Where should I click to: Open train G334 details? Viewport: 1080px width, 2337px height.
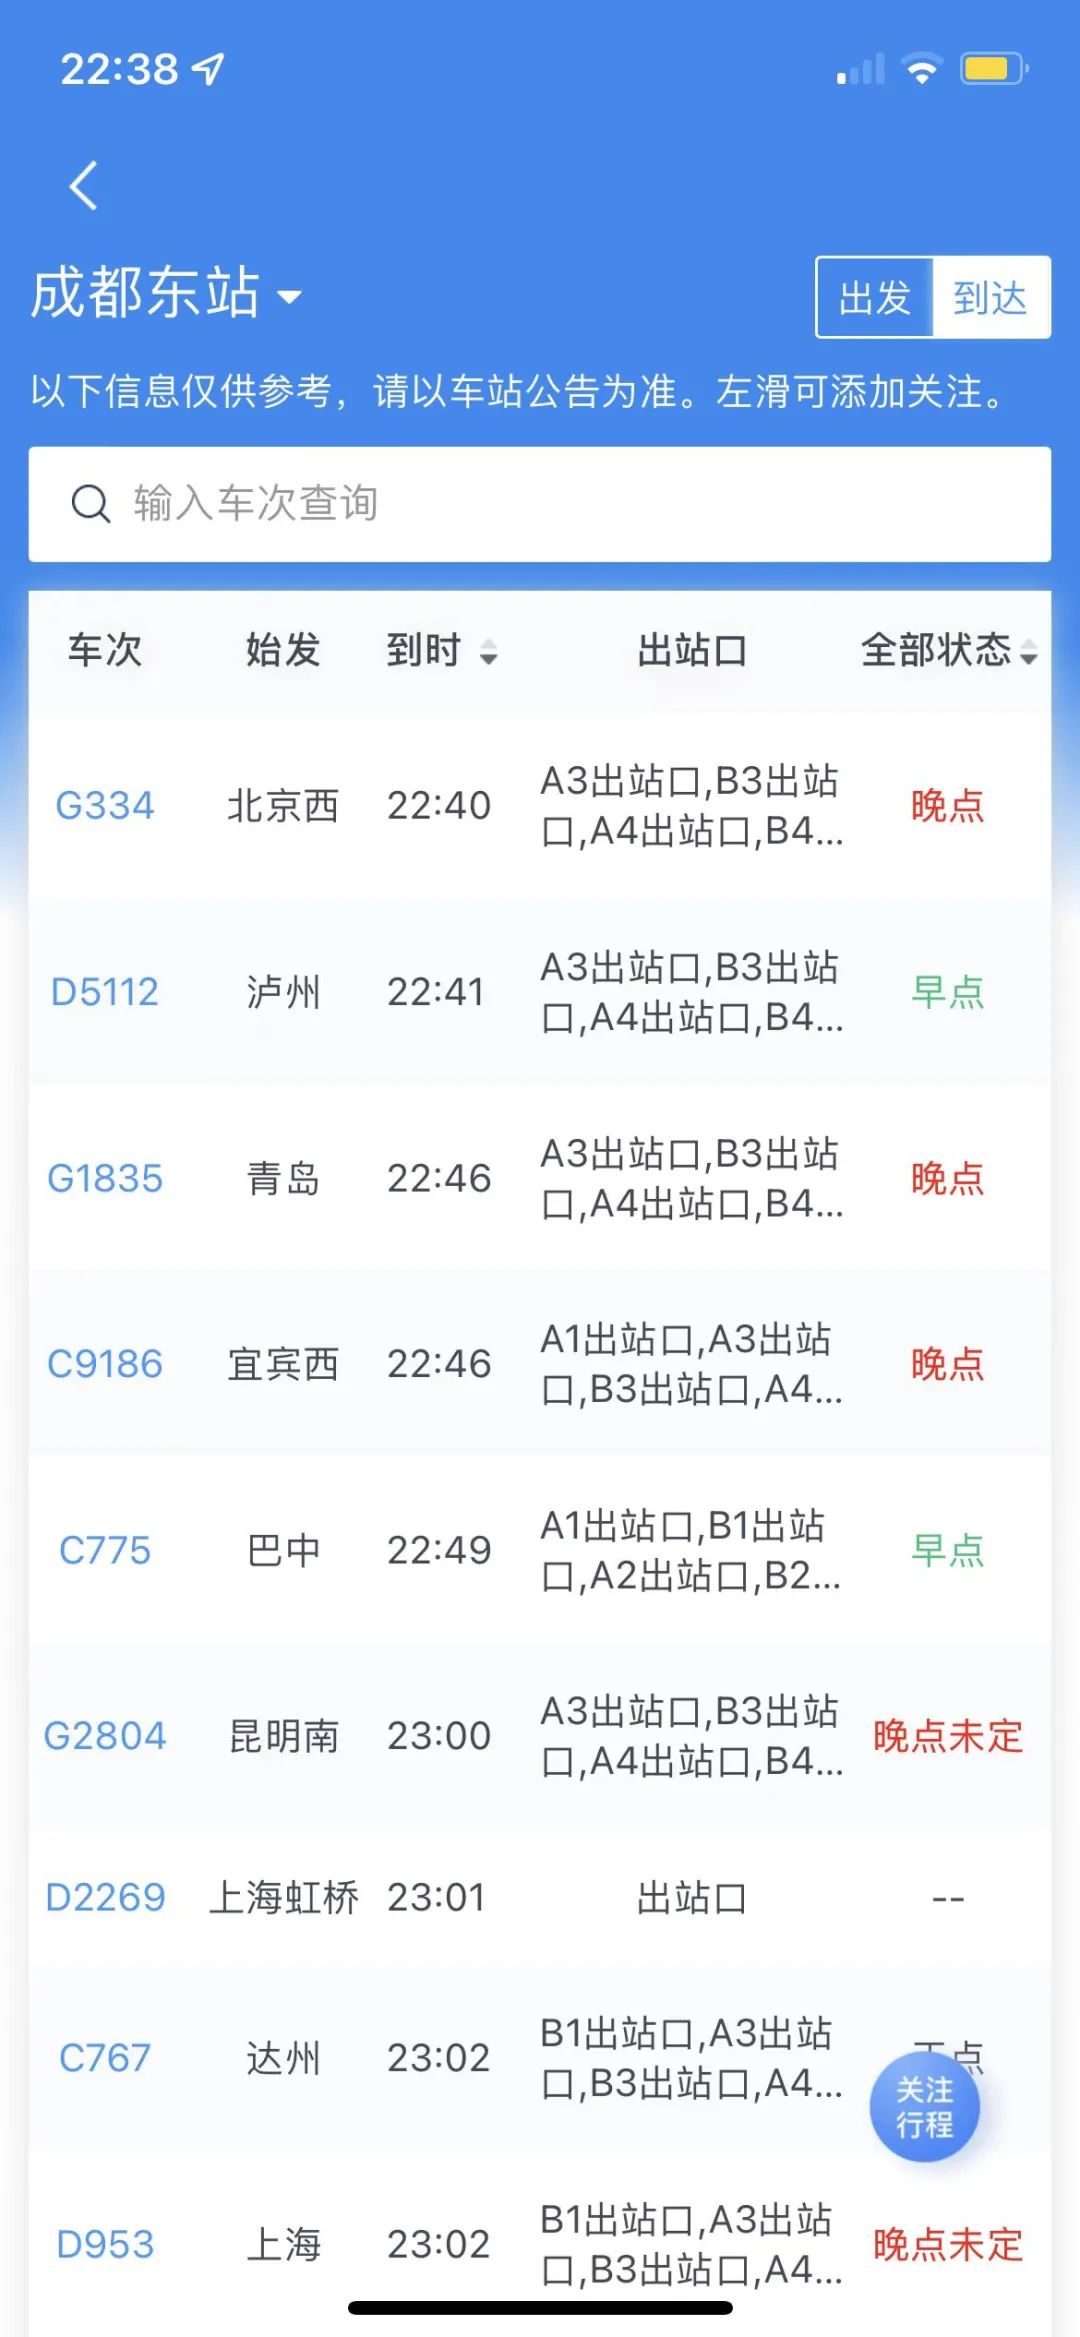105,806
